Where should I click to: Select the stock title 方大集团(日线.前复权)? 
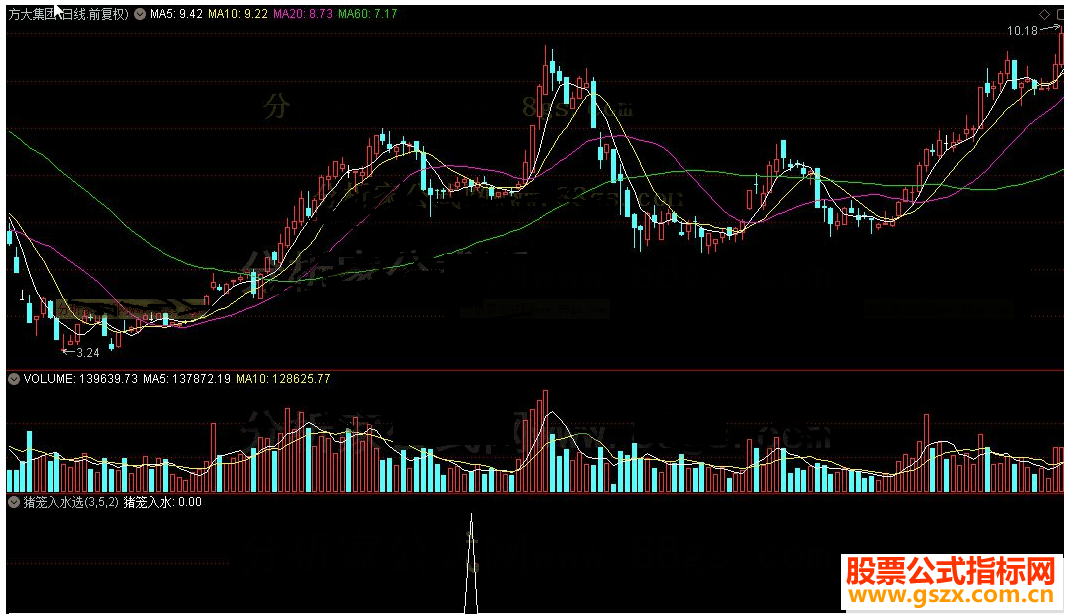pos(68,14)
